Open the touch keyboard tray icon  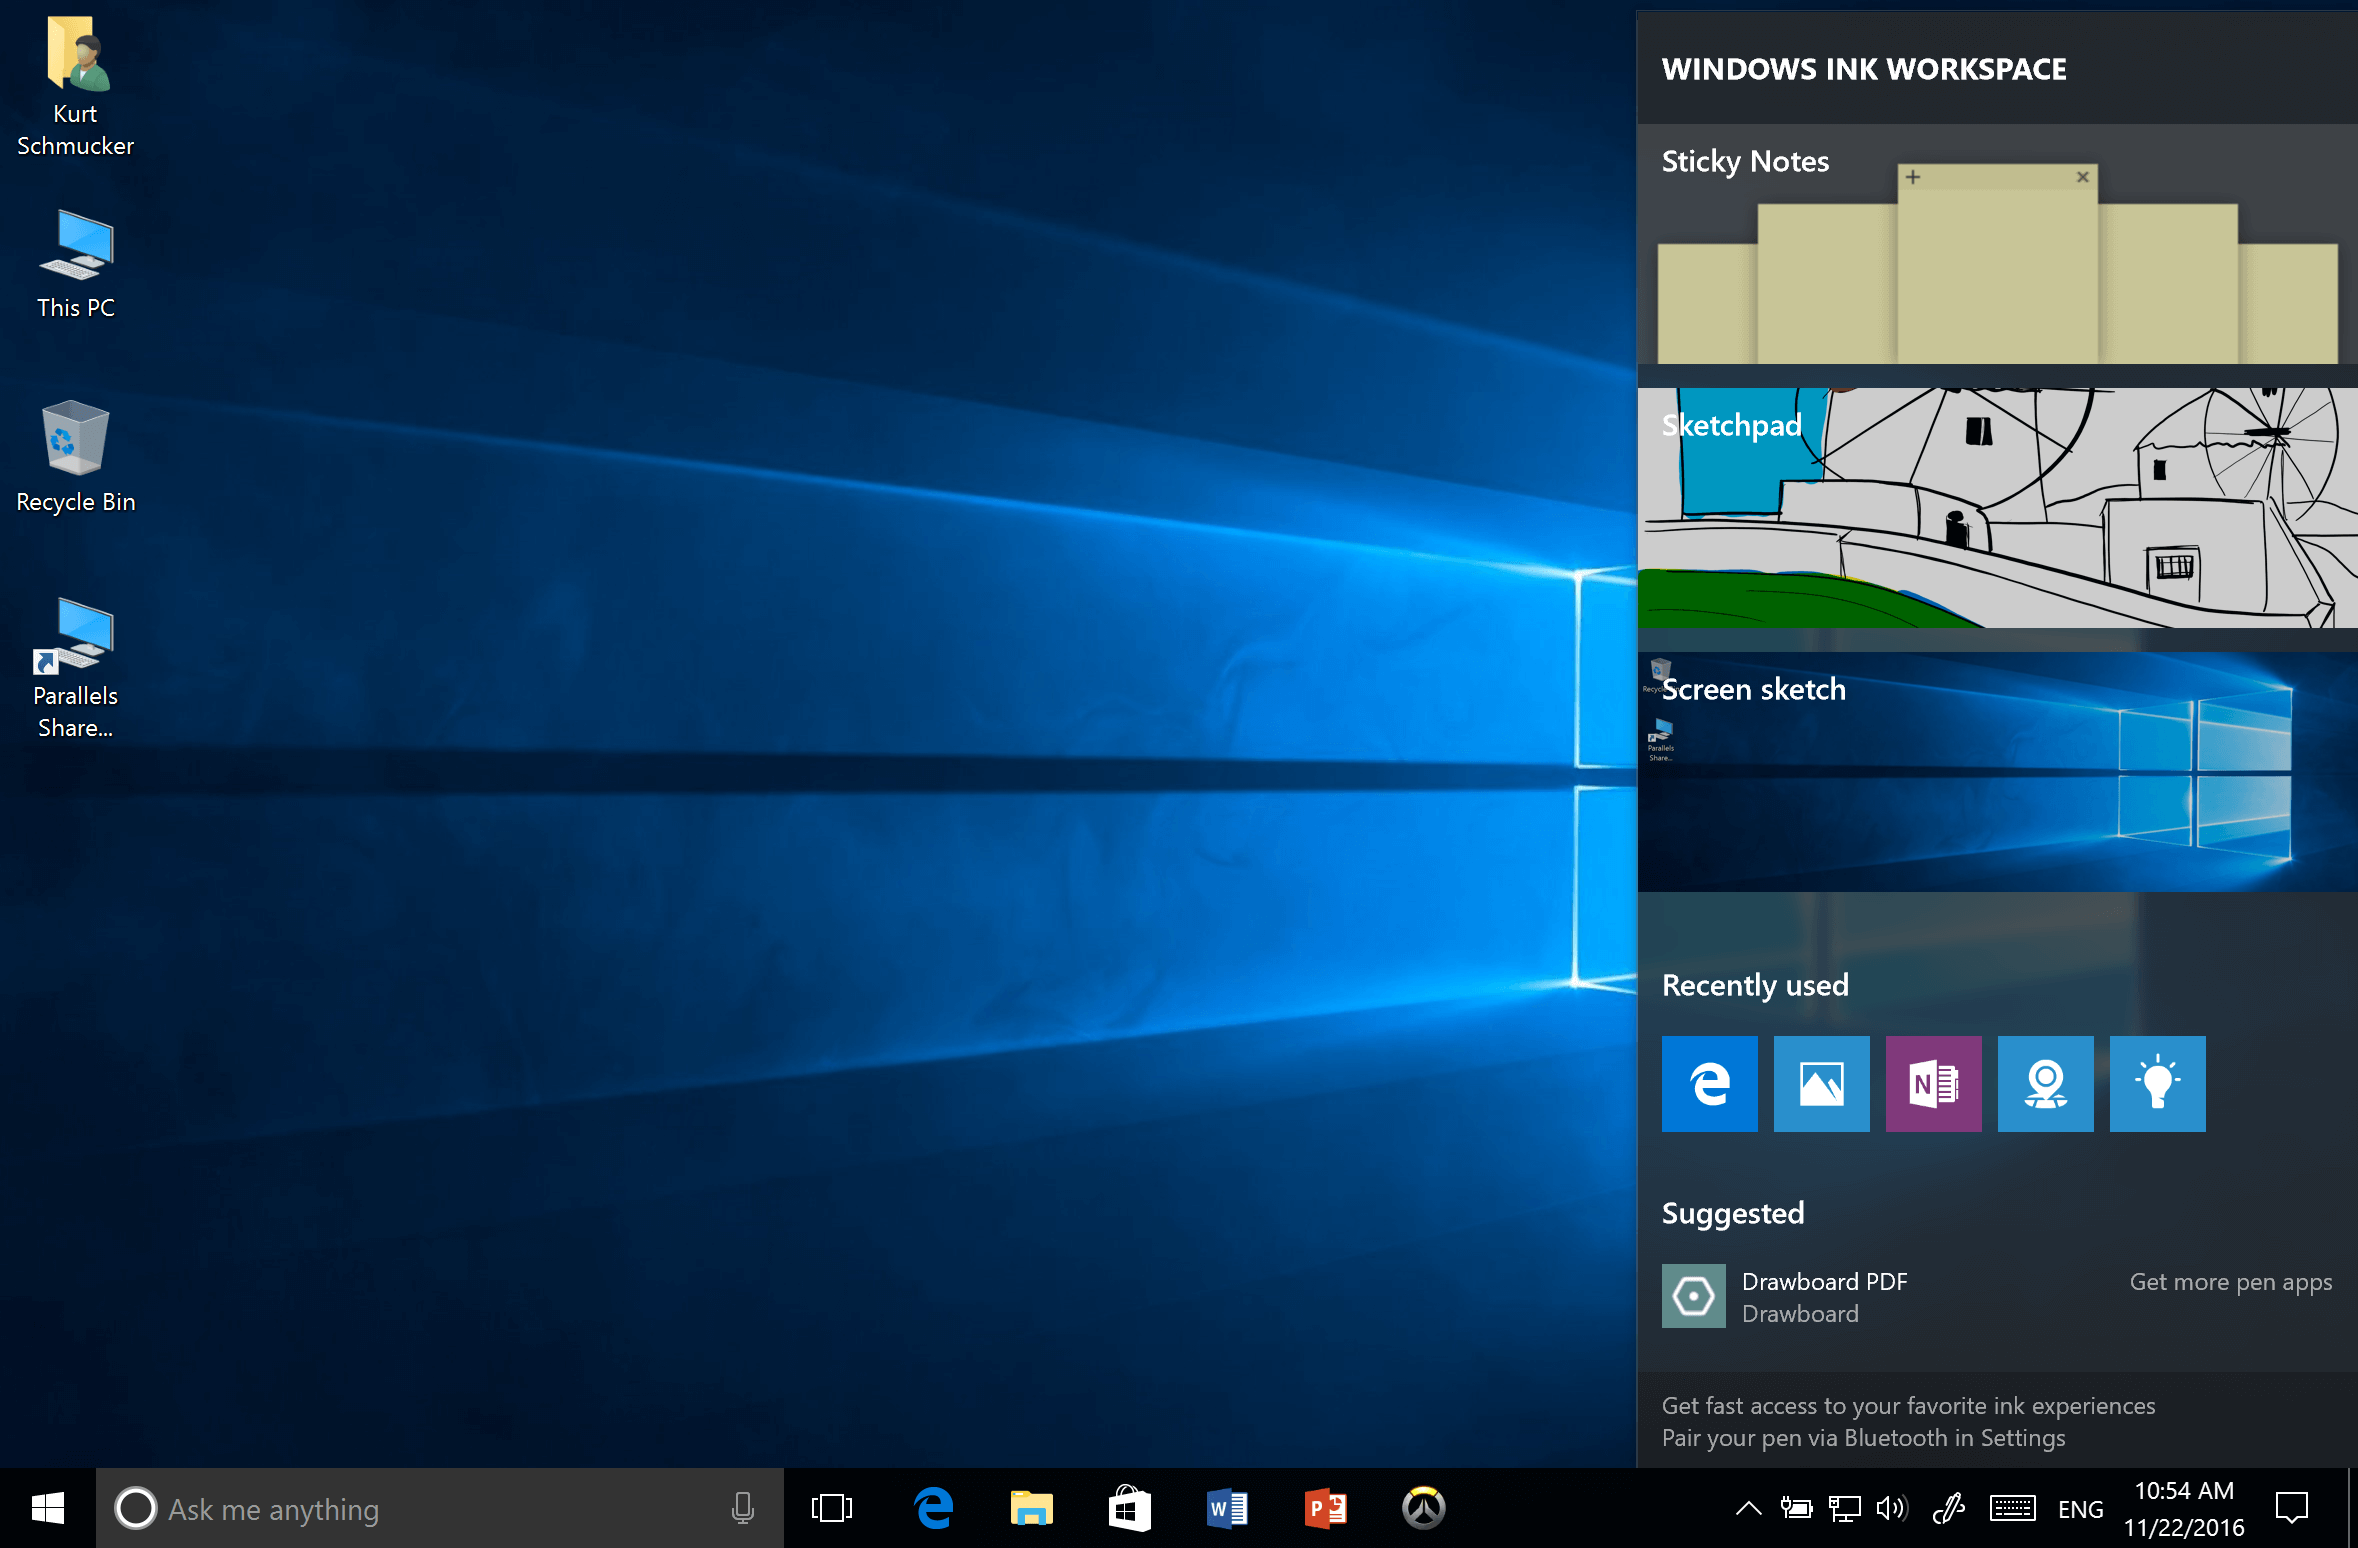pos(2012,1508)
